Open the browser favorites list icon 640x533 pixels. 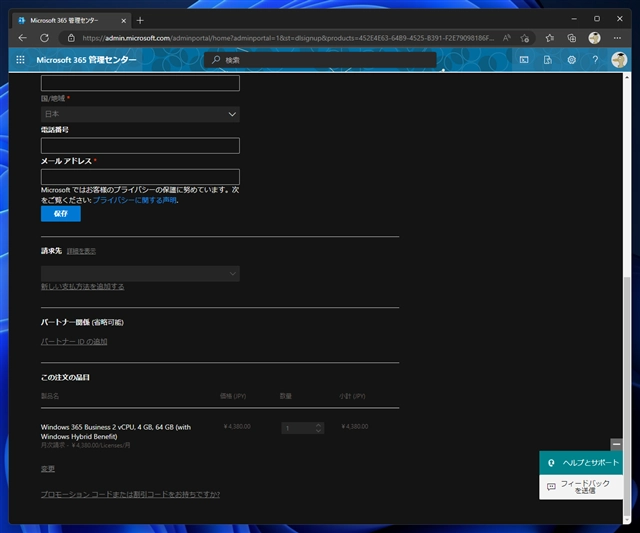549,38
